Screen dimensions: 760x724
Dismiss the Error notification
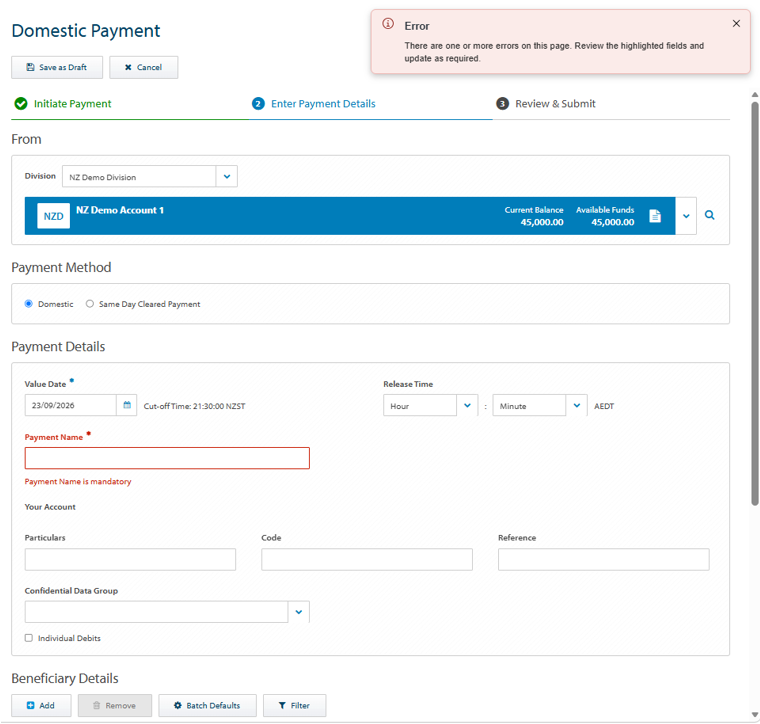[x=736, y=23]
